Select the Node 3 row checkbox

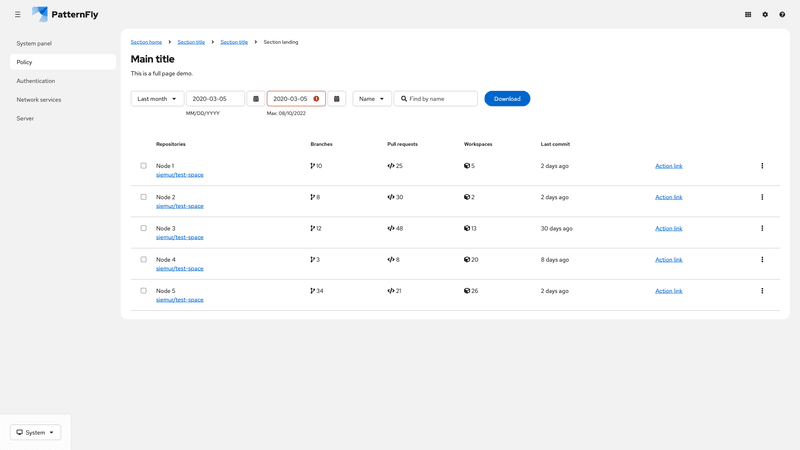click(x=143, y=228)
